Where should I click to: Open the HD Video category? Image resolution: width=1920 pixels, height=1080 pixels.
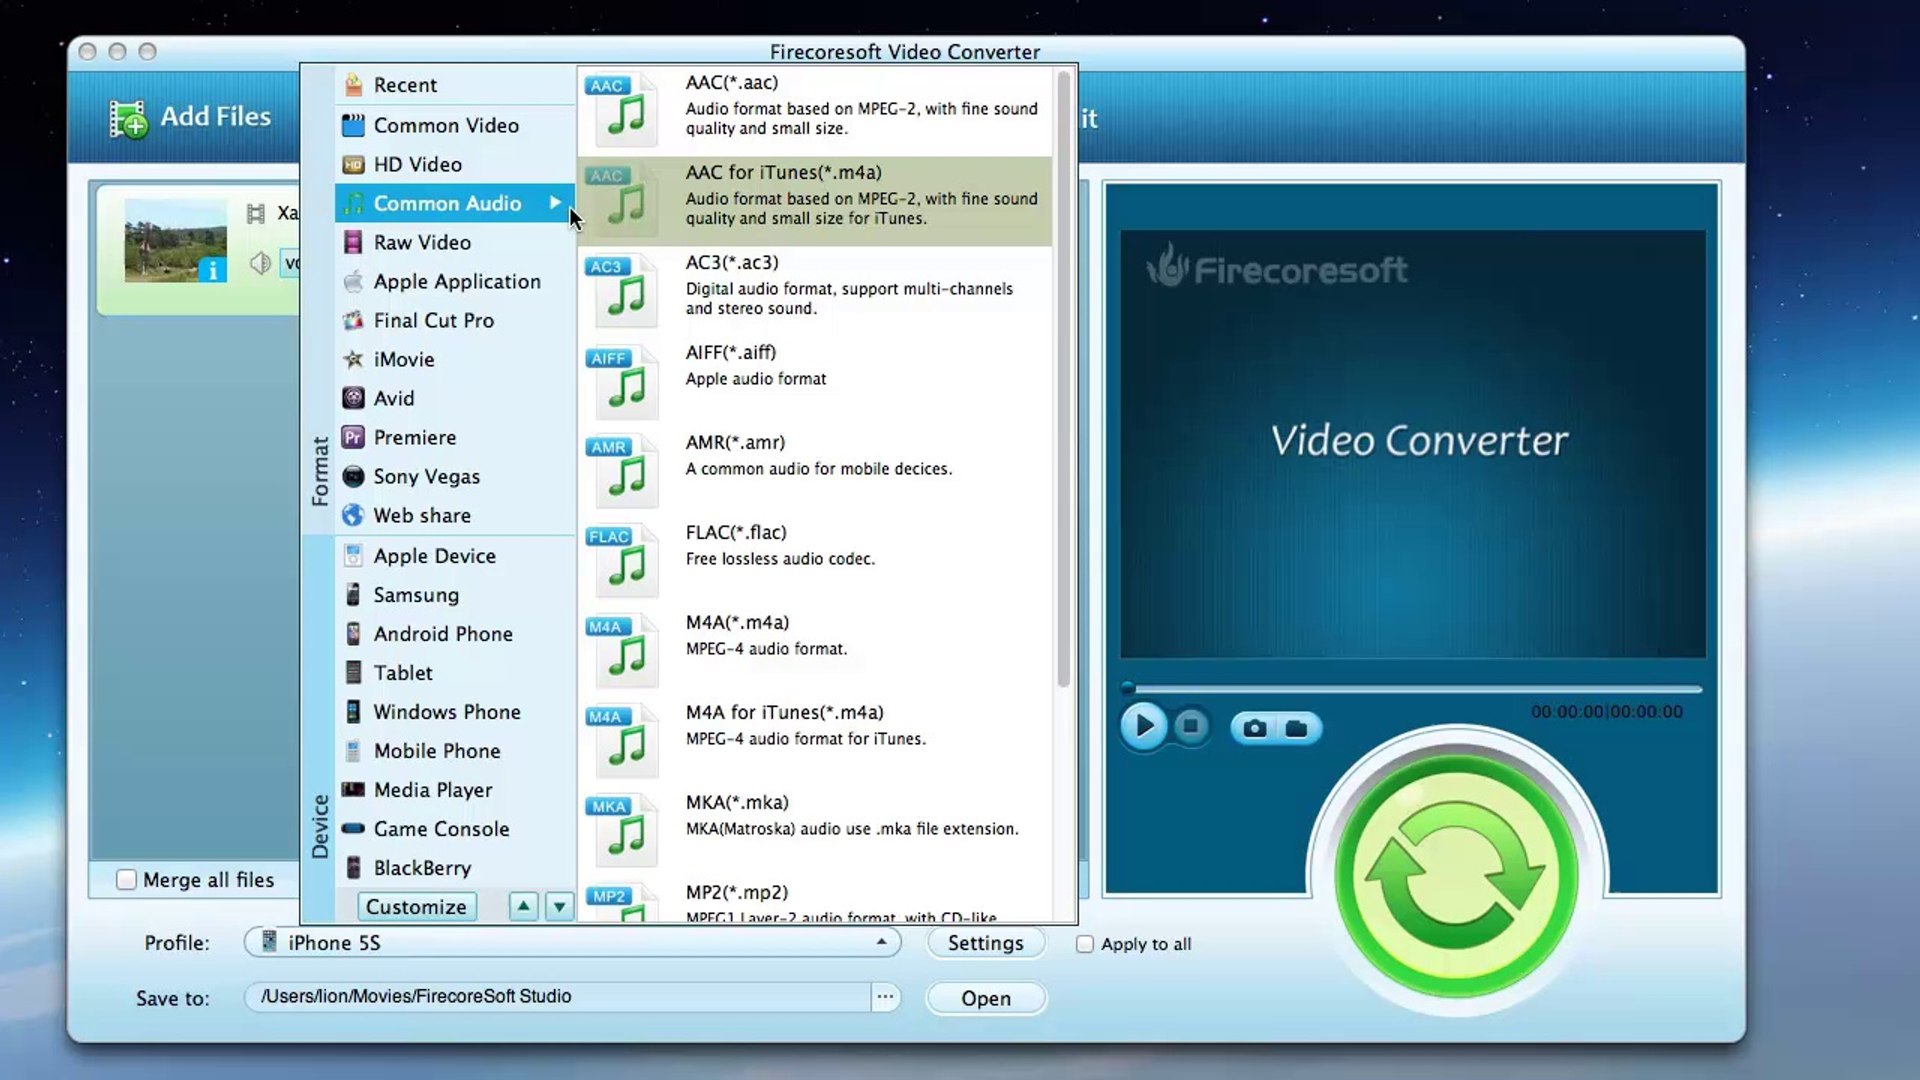tap(417, 164)
